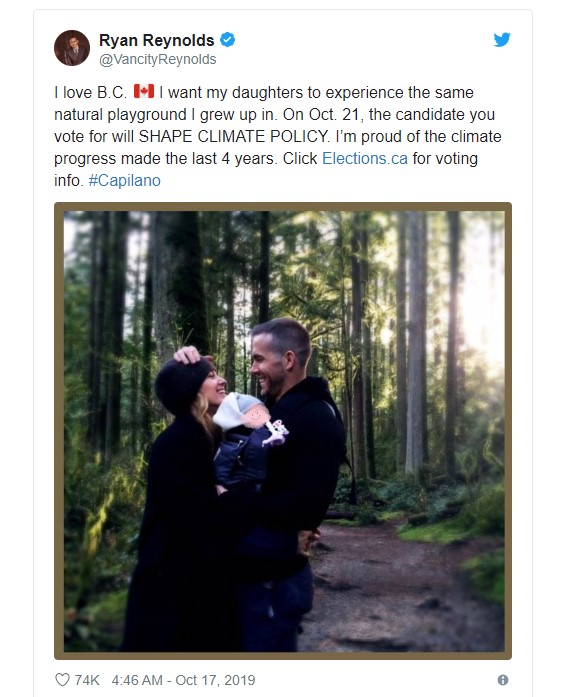Click the Ryan Reynolds display name
Image resolution: width=565 pixels, height=697 pixels.
pyautogui.click(x=156, y=40)
